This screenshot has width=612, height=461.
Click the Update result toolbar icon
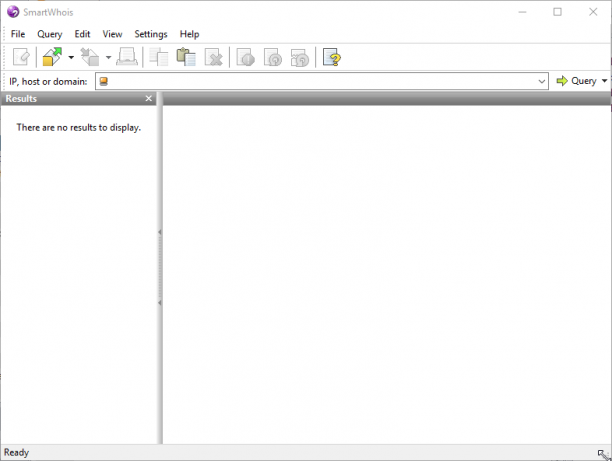tap(273, 57)
